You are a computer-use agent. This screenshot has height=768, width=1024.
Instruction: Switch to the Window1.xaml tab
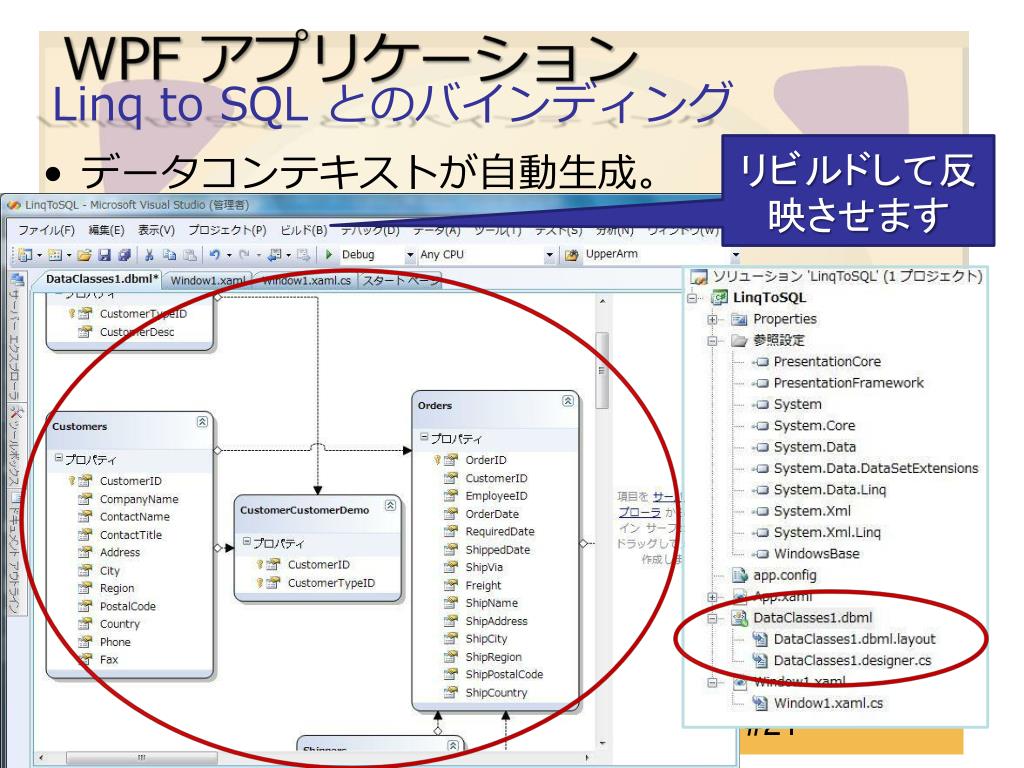[x=208, y=280]
